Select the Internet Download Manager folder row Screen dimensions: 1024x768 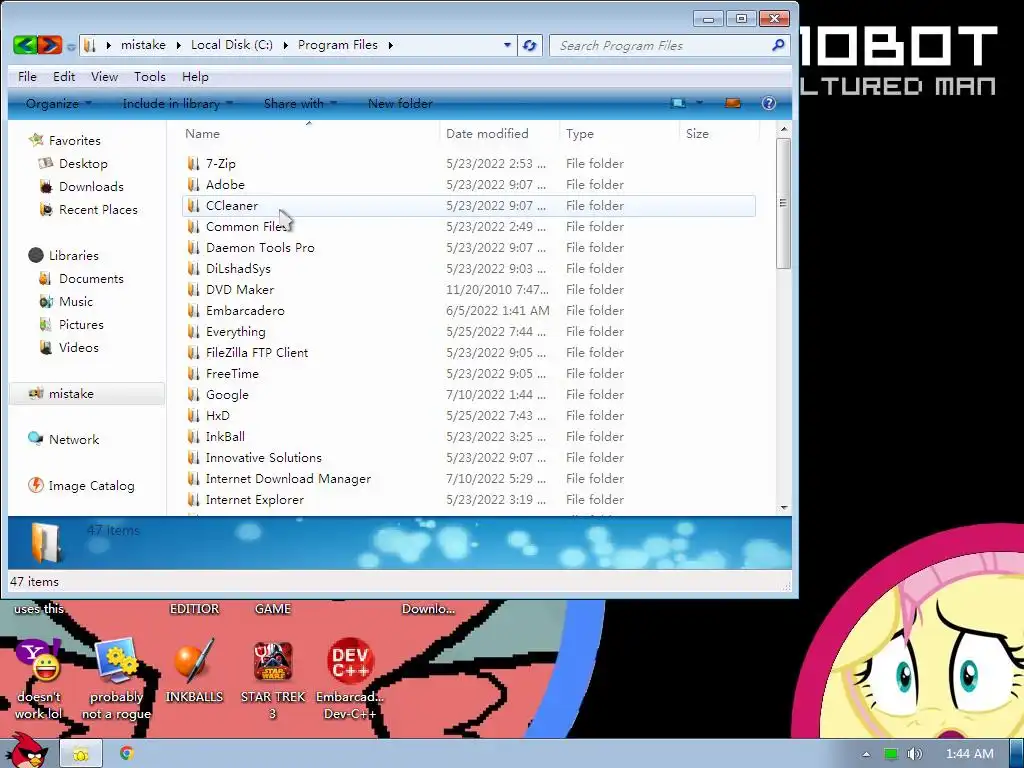point(469,479)
